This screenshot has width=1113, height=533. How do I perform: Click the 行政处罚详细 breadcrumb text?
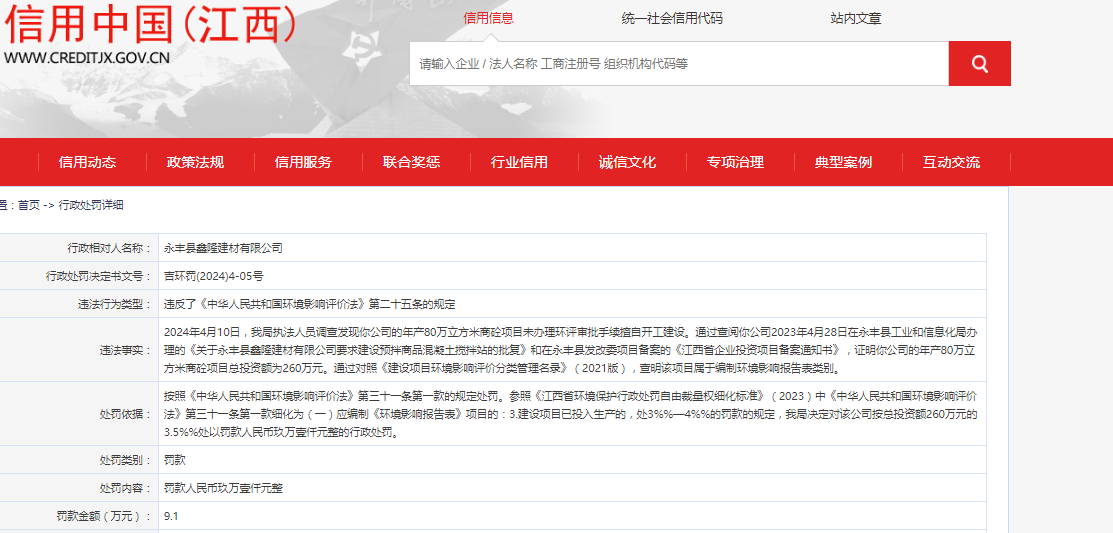[92, 205]
